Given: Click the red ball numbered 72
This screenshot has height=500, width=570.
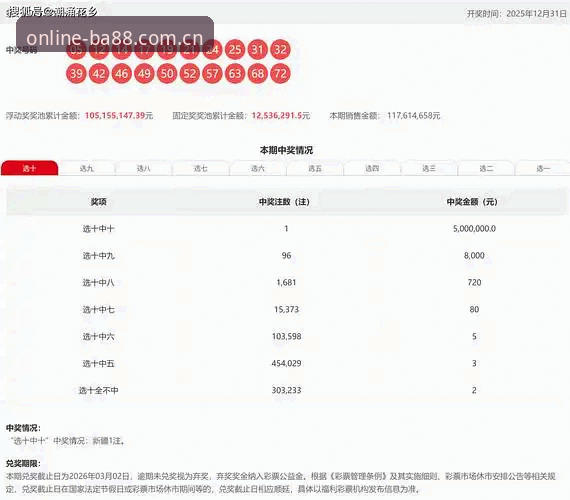Looking at the screenshot, I should pos(280,73).
